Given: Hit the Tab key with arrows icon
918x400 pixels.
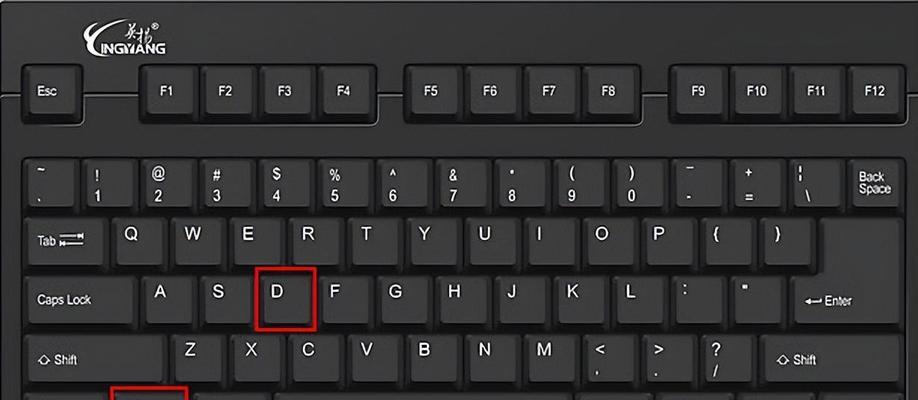Looking at the screenshot, I should [x=66, y=243].
